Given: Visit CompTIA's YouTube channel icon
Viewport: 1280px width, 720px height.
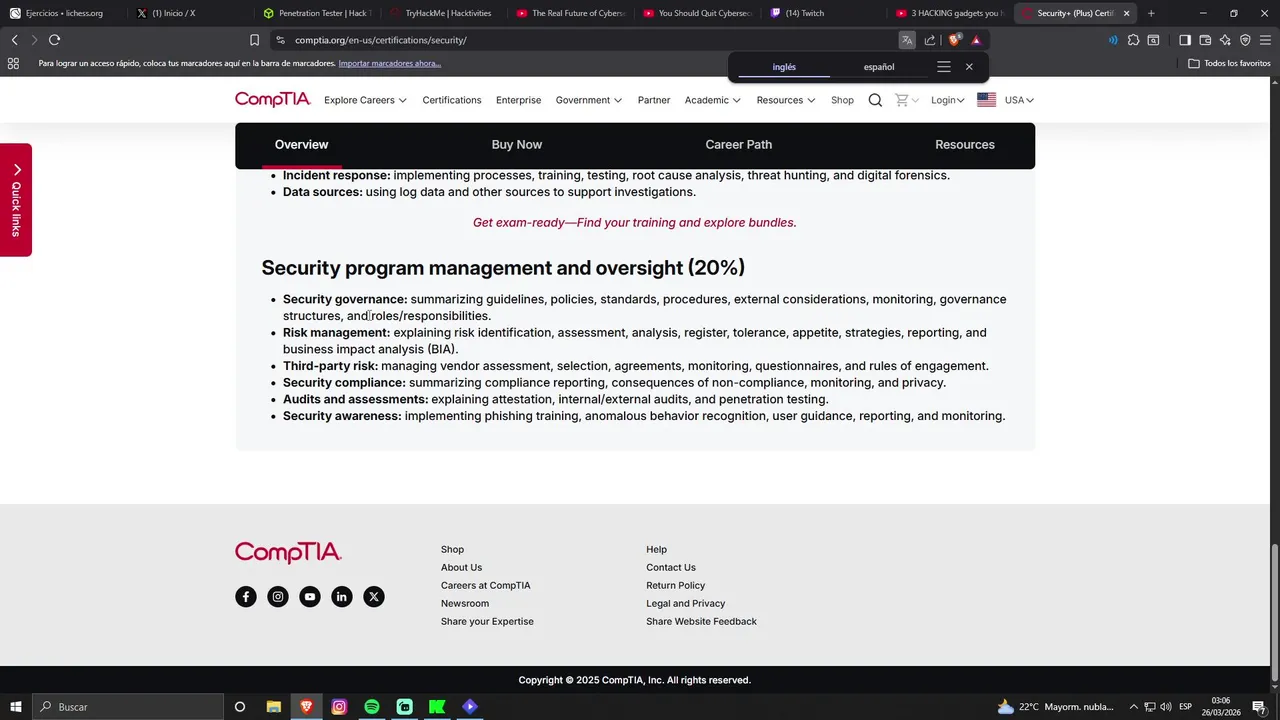Looking at the screenshot, I should (x=310, y=597).
